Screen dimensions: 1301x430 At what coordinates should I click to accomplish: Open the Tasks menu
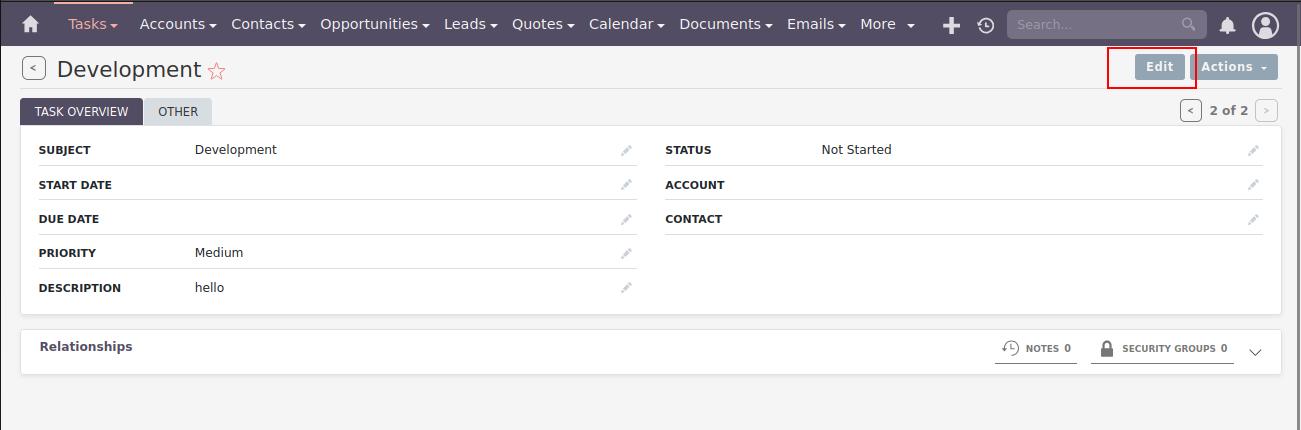click(x=93, y=24)
